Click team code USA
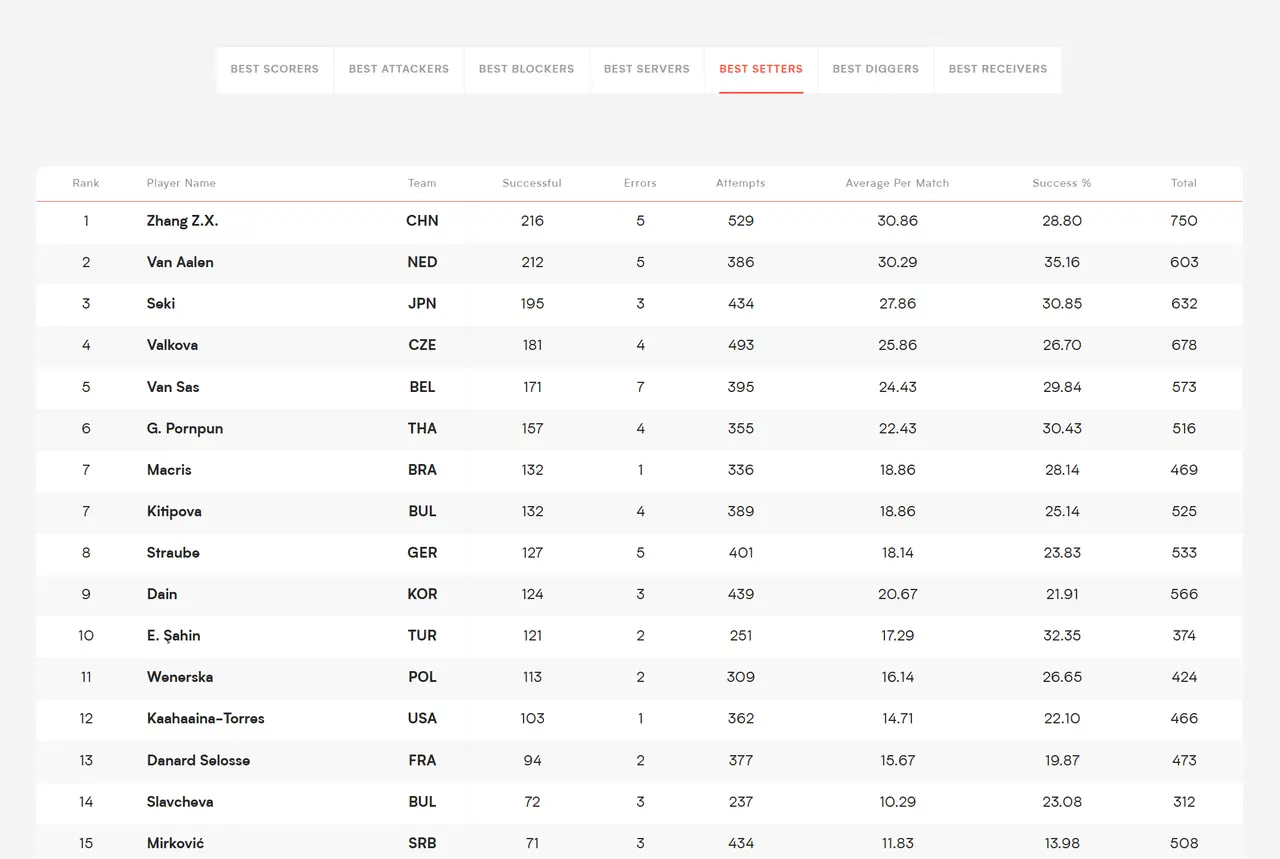1280x859 pixels. tap(422, 718)
